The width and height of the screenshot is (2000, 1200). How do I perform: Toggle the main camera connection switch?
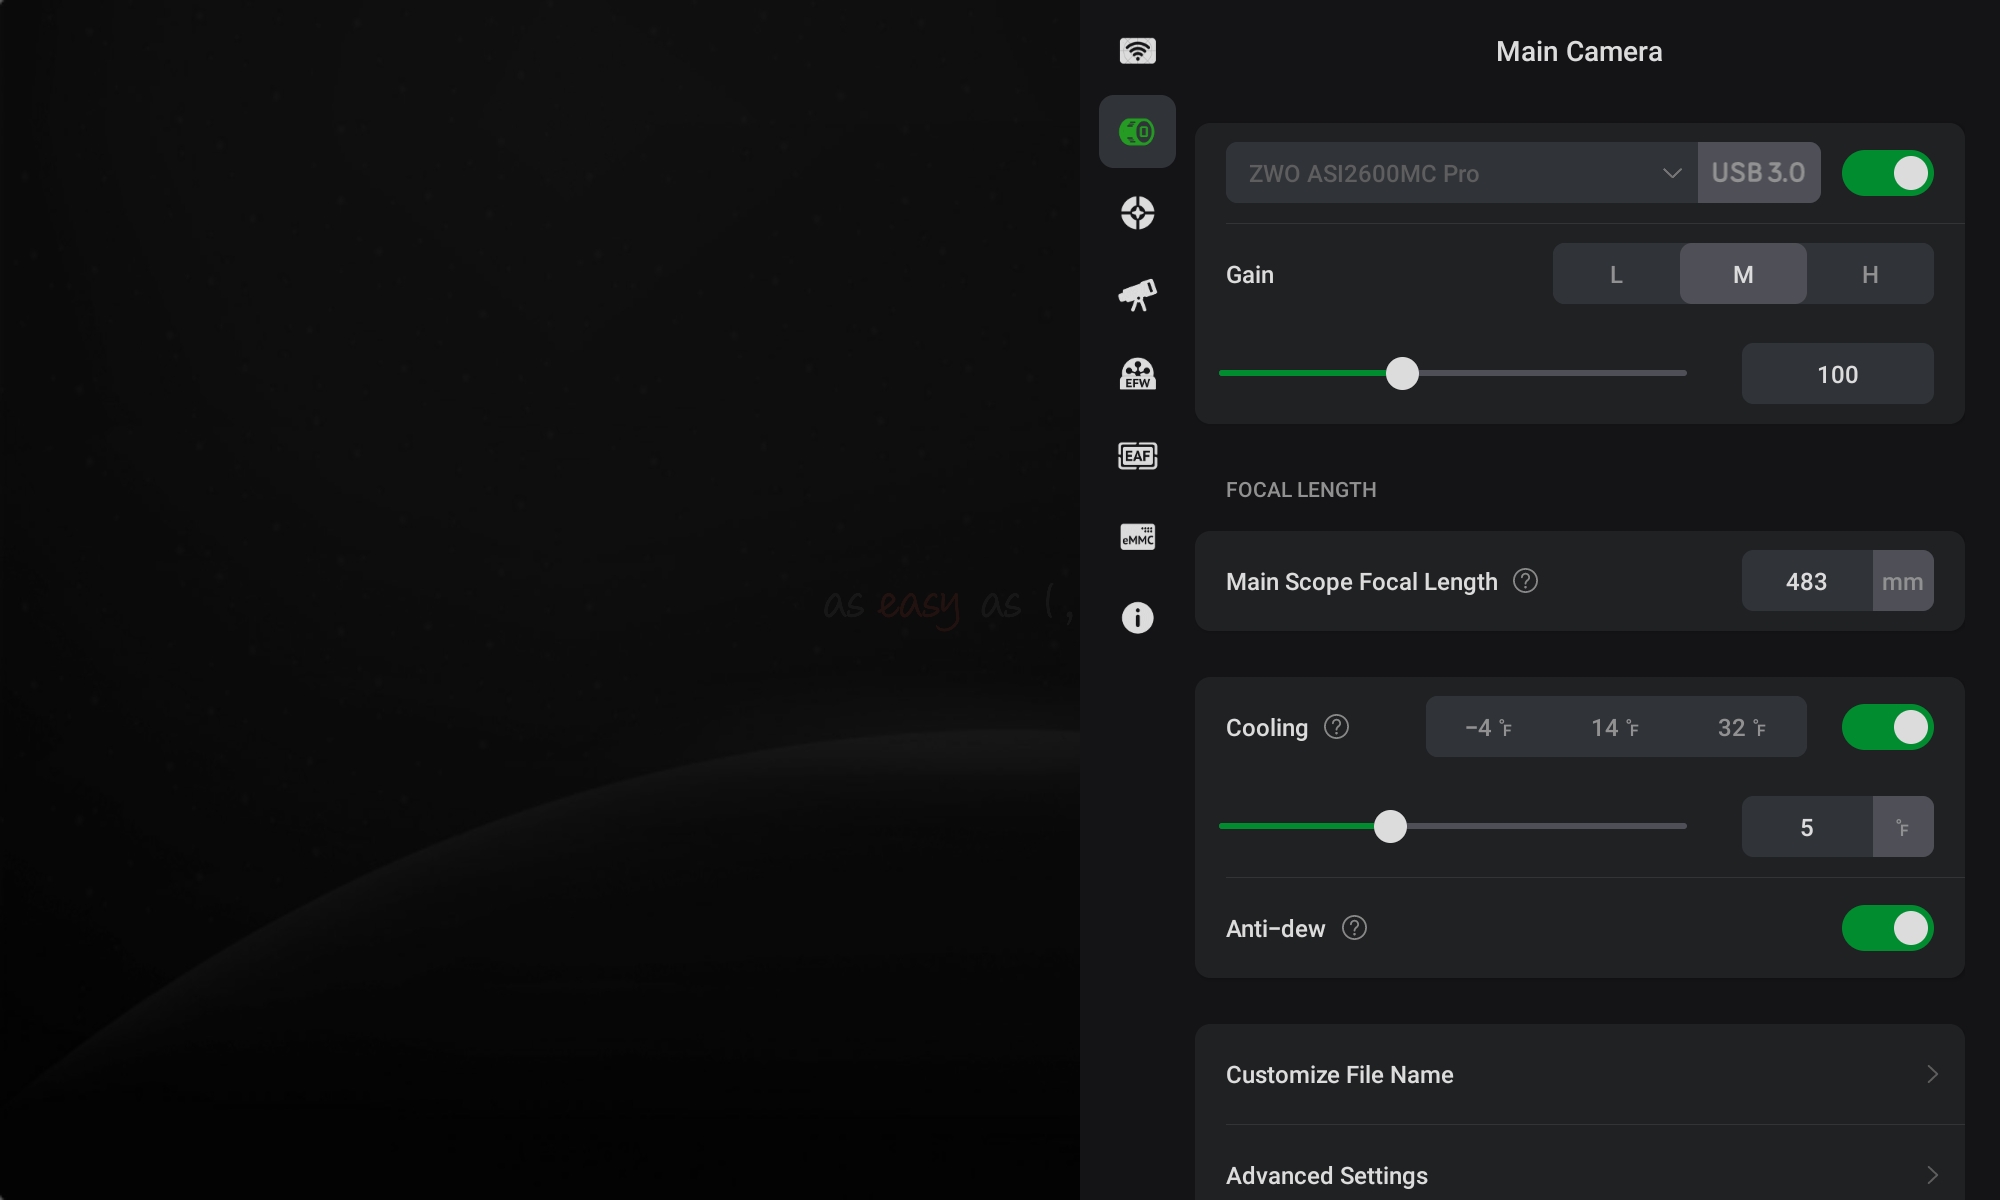click(x=1887, y=173)
